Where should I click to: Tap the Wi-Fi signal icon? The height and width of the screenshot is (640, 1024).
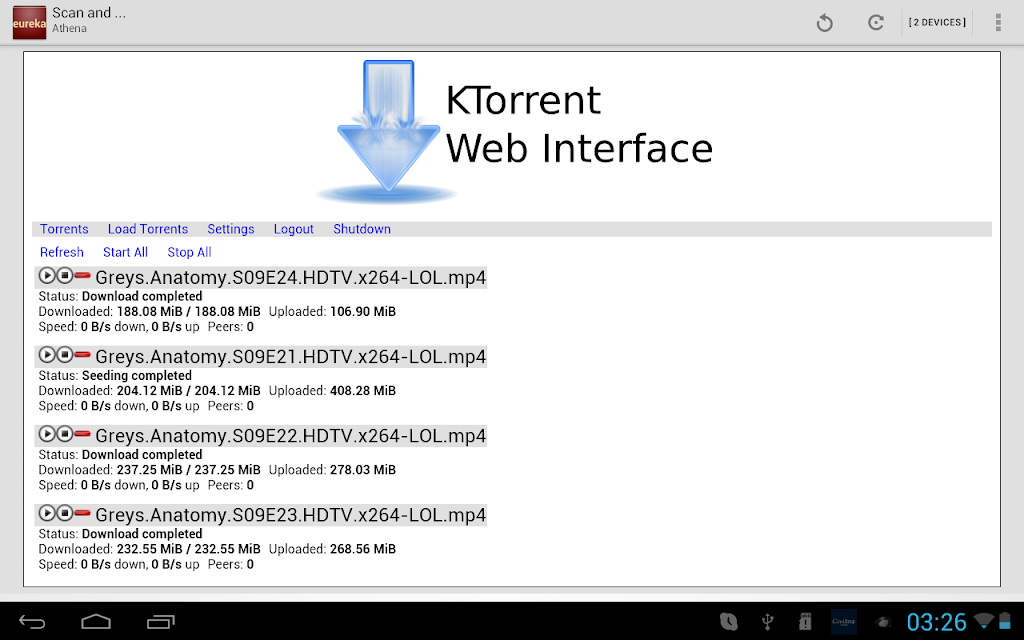[x=984, y=620]
